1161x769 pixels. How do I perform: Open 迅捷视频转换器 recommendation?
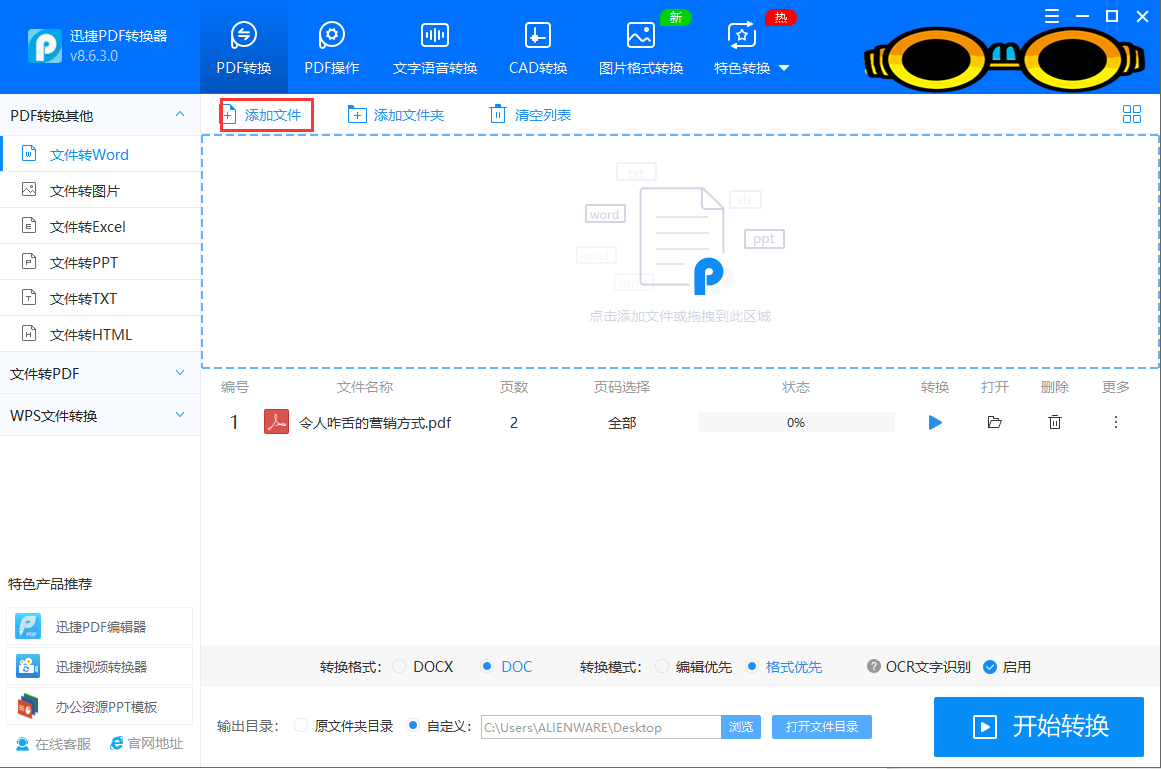coord(99,666)
